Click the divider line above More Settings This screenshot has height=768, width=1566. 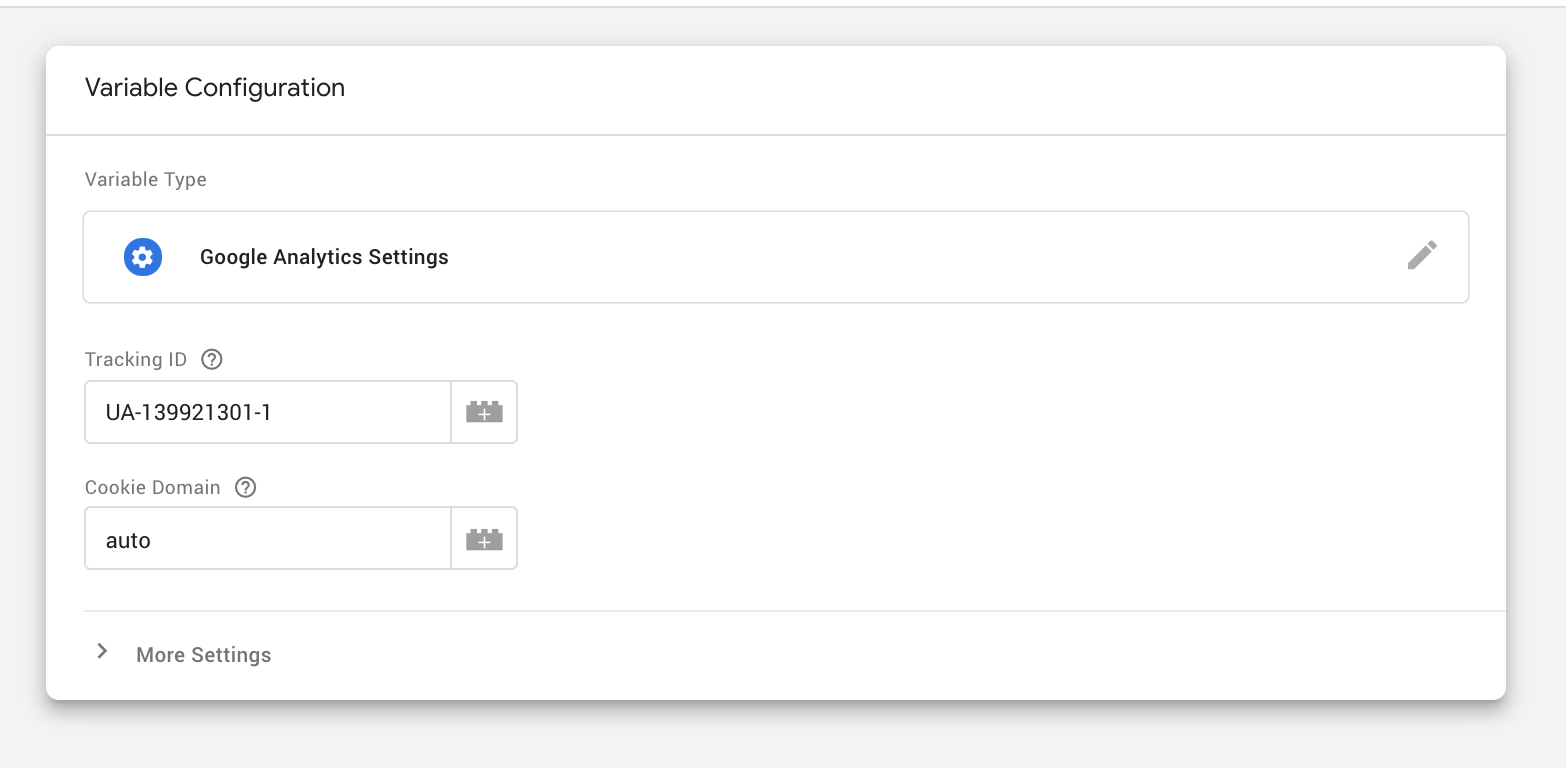[x=795, y=610]
